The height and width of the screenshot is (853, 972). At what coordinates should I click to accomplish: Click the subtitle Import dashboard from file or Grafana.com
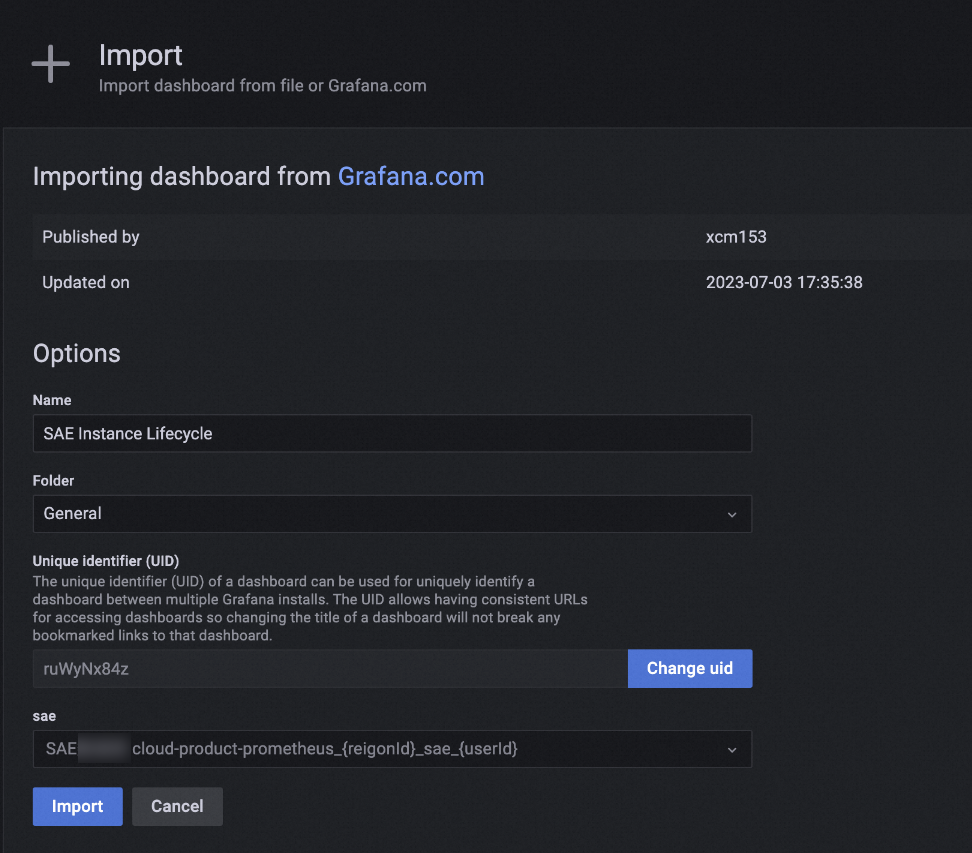pos(263,86)
